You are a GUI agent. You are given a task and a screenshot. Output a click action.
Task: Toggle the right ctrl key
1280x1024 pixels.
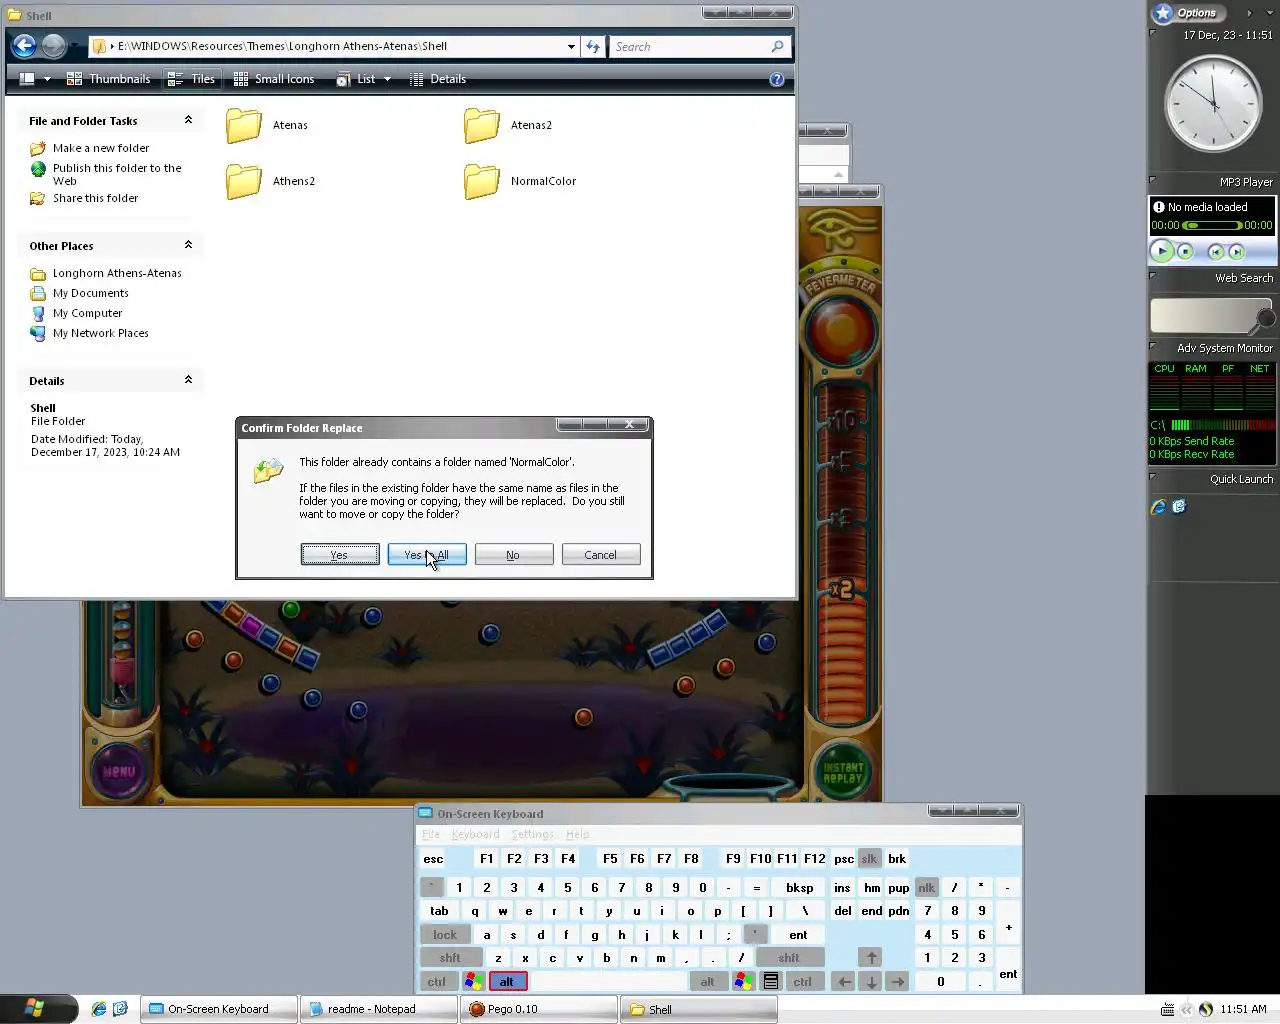click(803, 982)
